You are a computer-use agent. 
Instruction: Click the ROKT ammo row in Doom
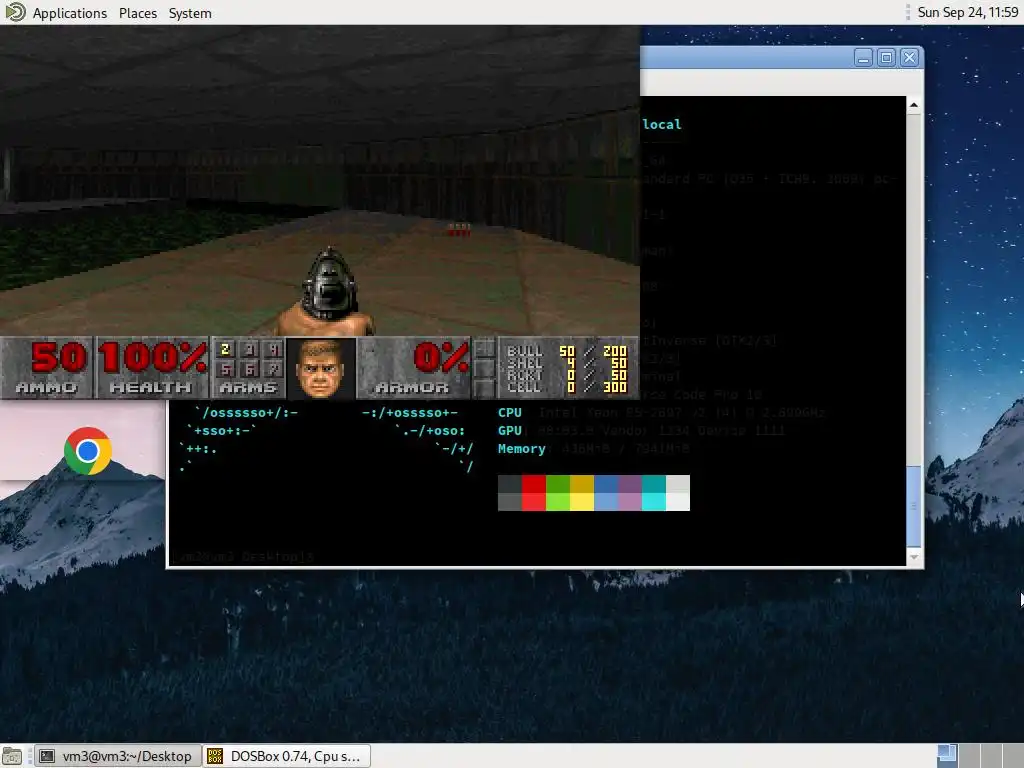566,375
